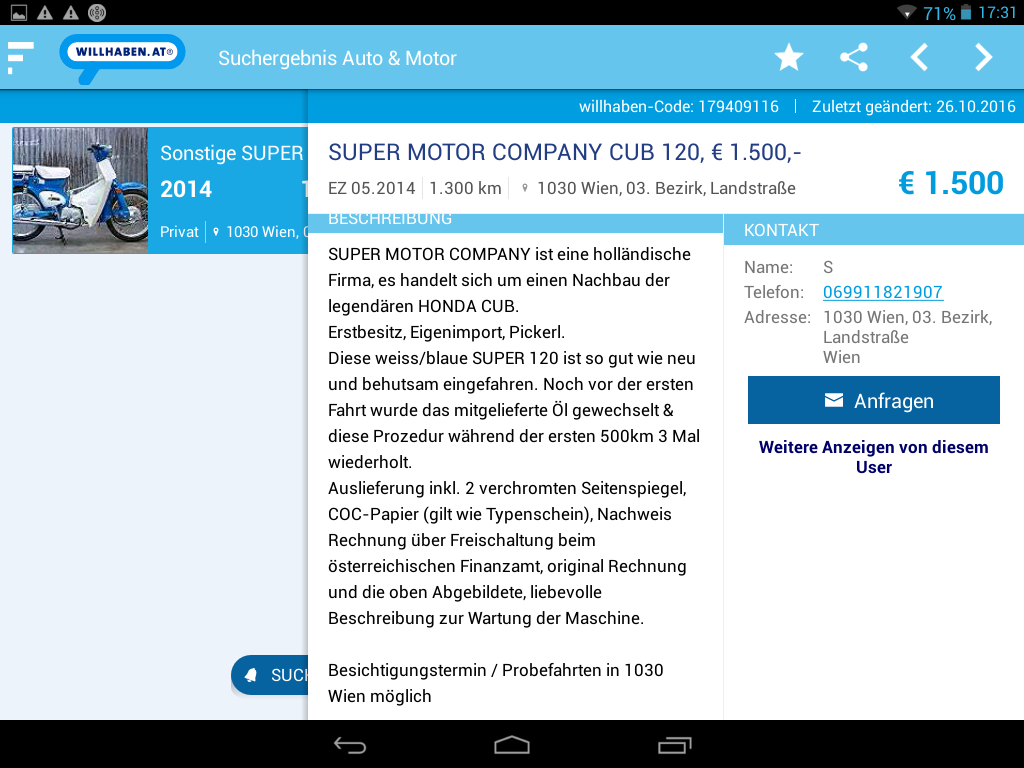
Task: Open the side menu icon
Action: coord(20,57)
